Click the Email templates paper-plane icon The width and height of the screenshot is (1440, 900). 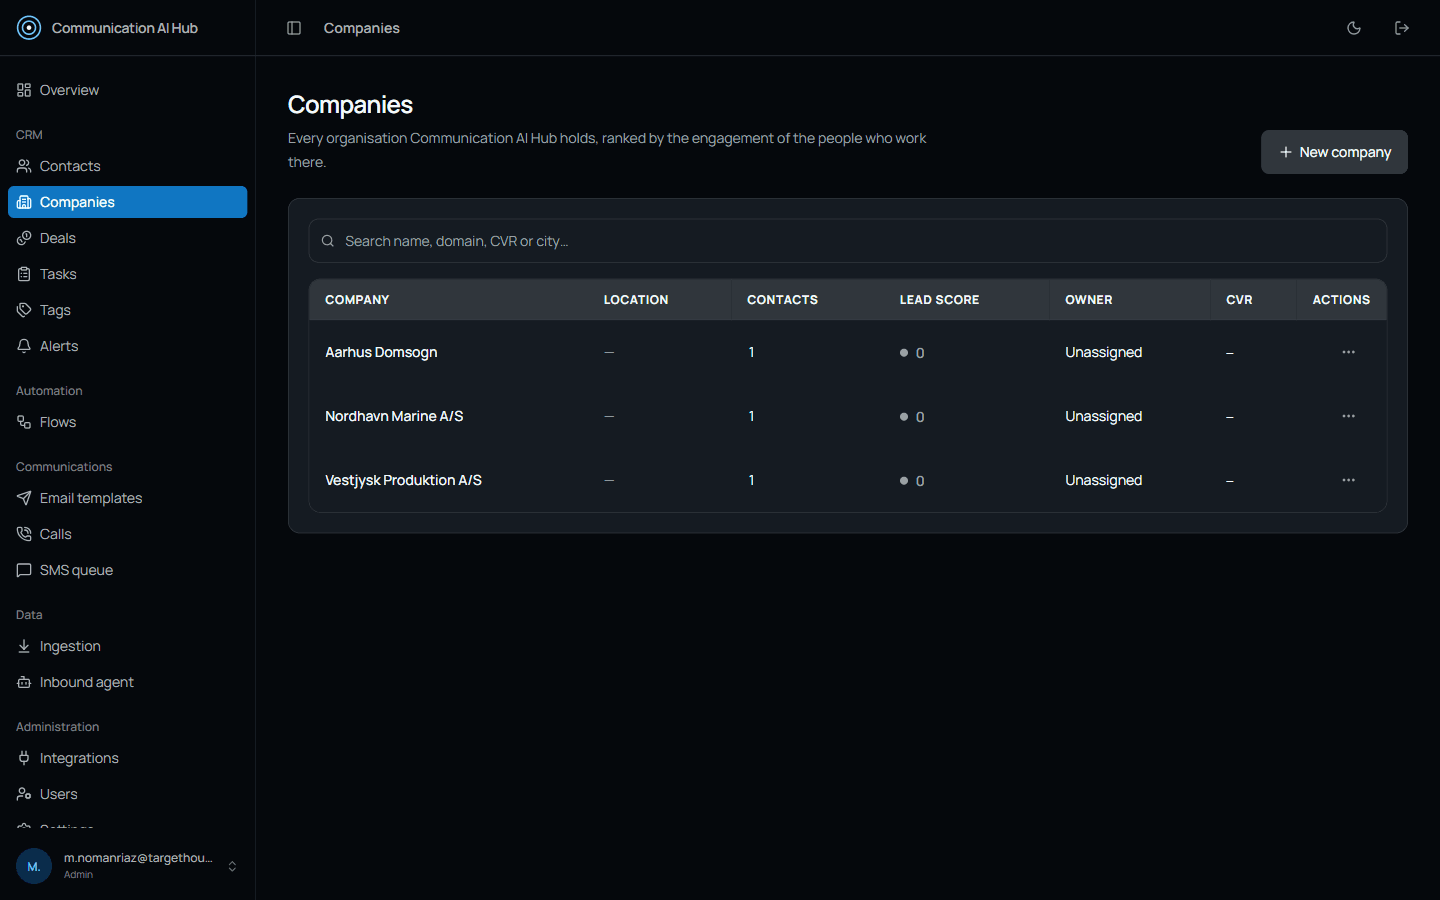tap(24, 498)
